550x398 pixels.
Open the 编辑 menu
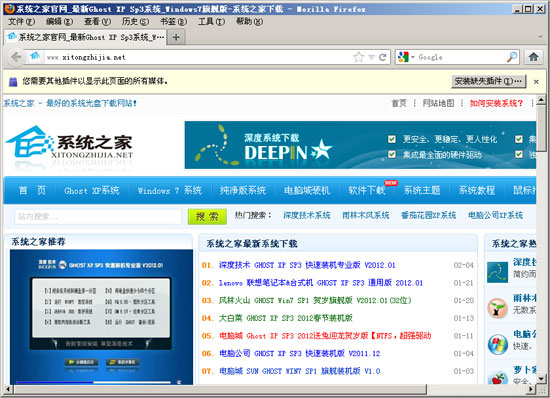coord(59,22)
